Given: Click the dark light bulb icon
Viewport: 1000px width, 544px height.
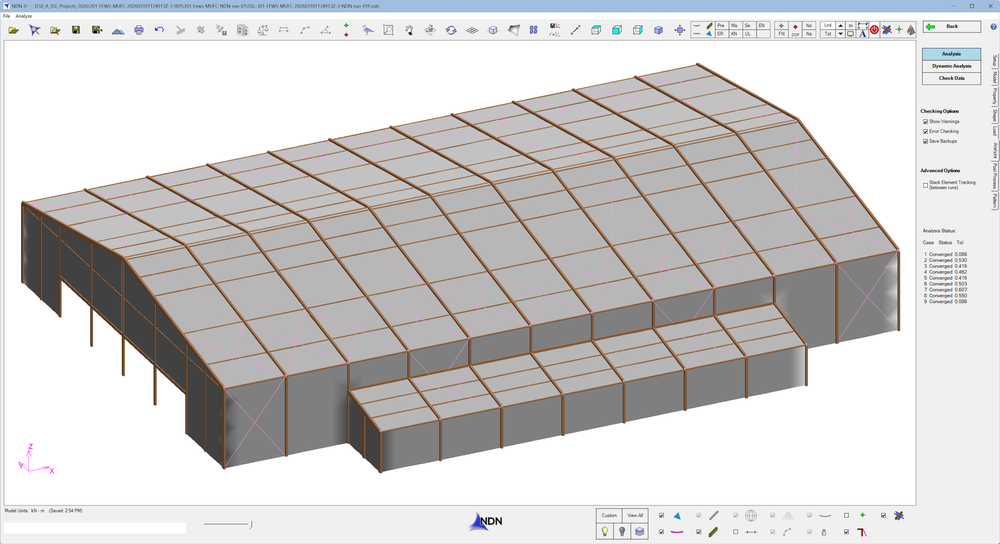Looking at the screenshot, I should pos(622,531).
